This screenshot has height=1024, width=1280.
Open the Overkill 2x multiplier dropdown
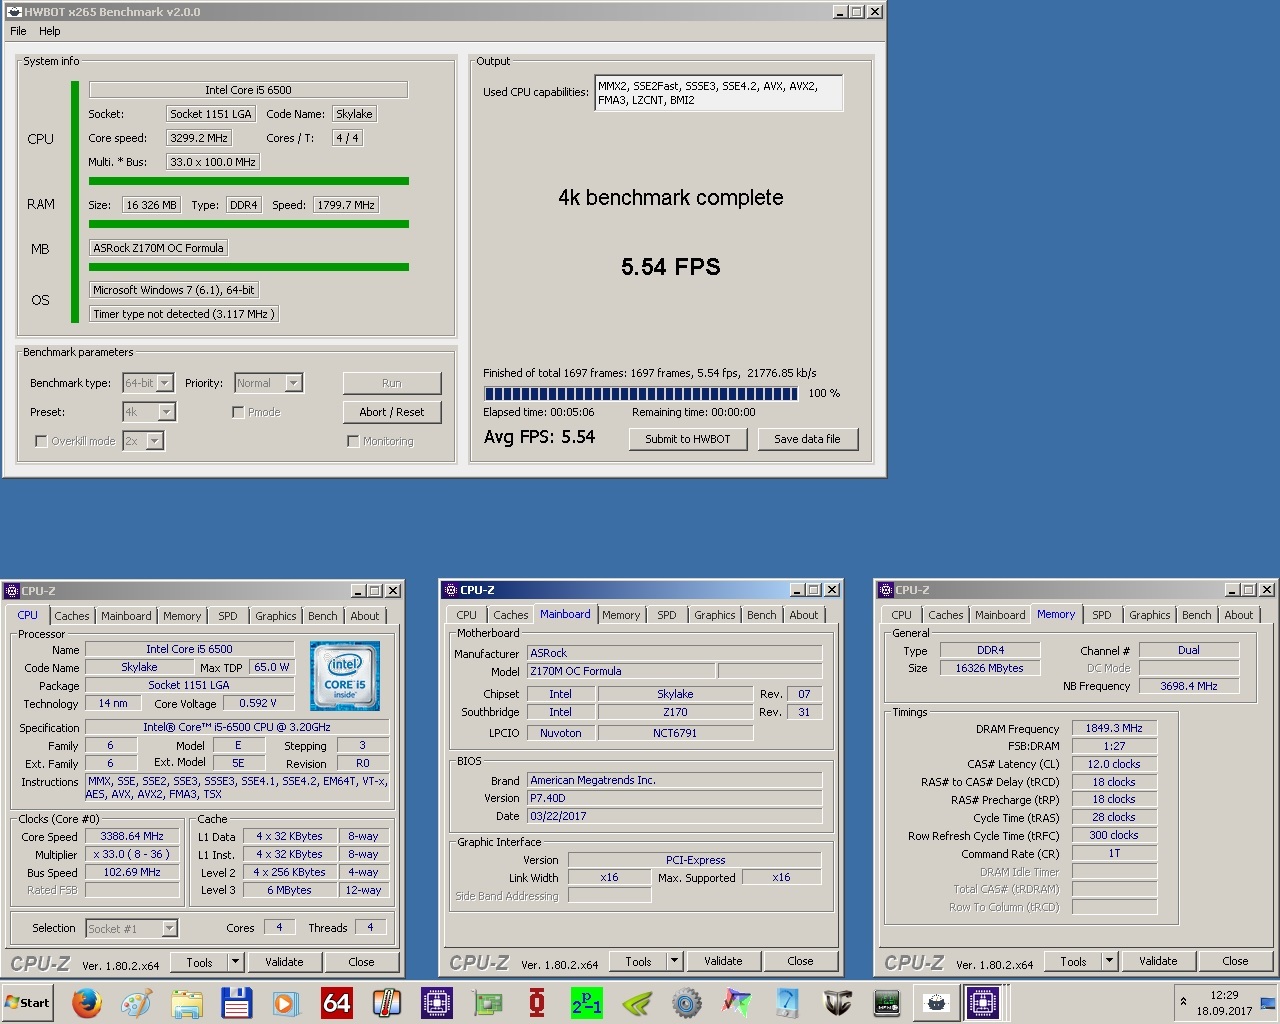(x=143, y=441)
